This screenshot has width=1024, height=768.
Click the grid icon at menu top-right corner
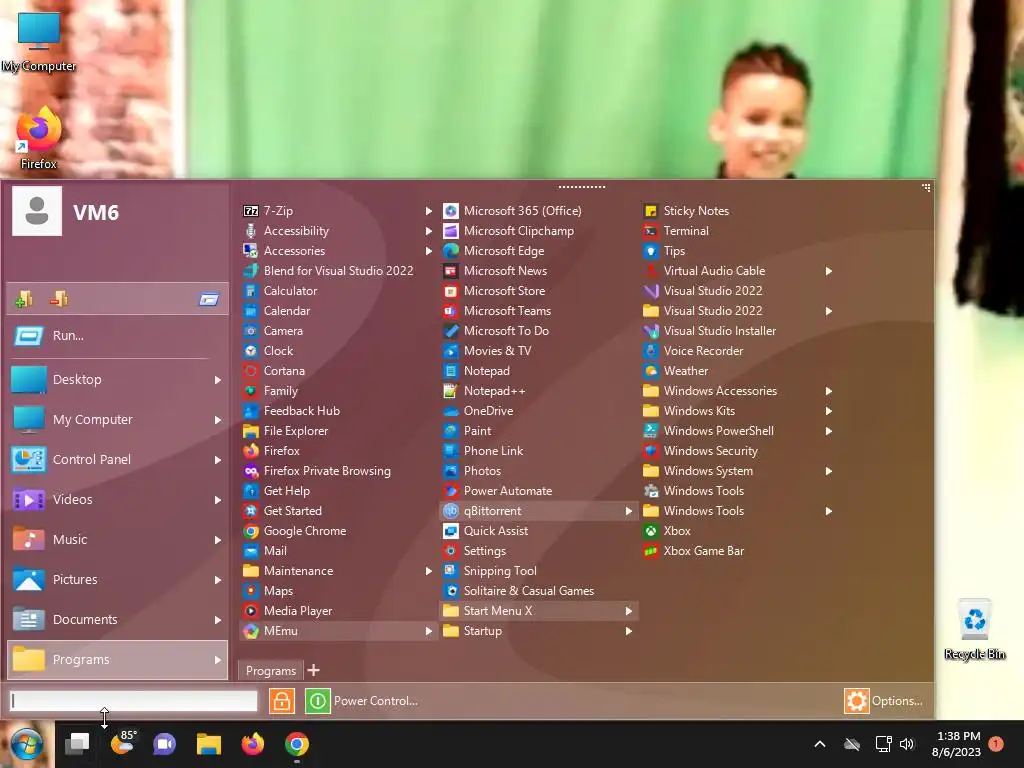pyautogui.click(x=926, y=187)
